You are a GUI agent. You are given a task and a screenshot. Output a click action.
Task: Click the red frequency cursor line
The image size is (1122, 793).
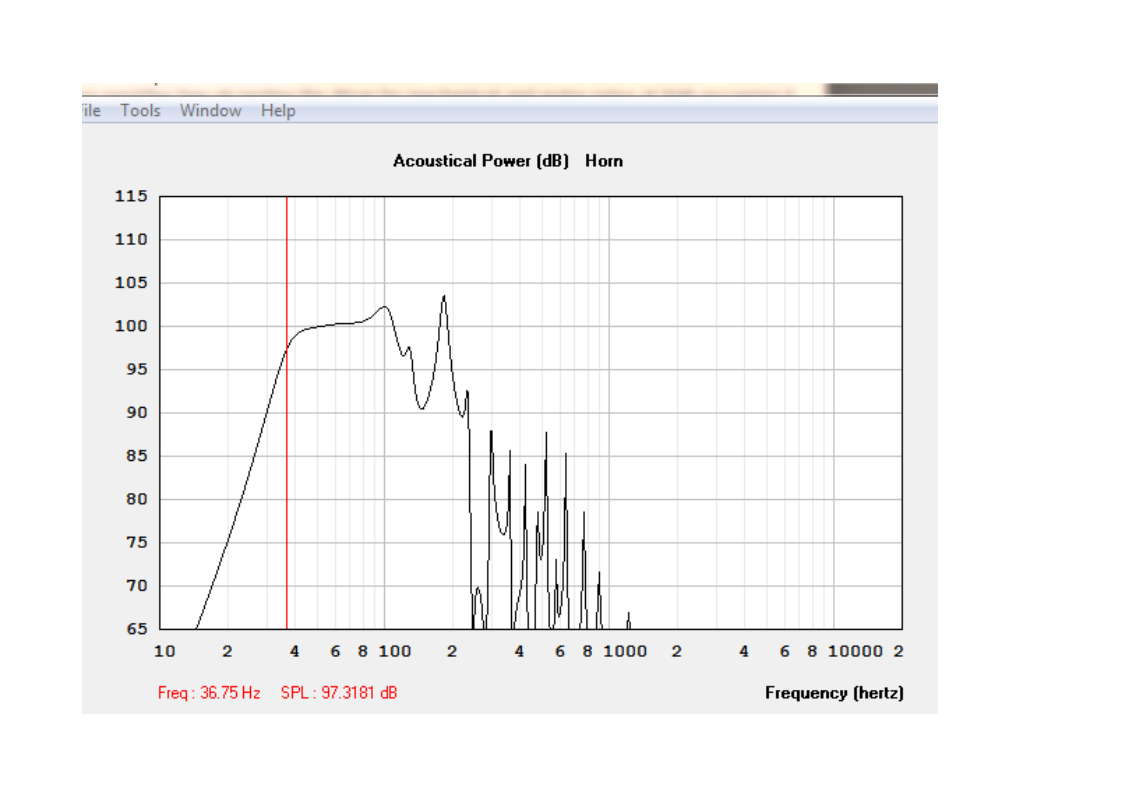pyautogui.click(x=287, y=413)
